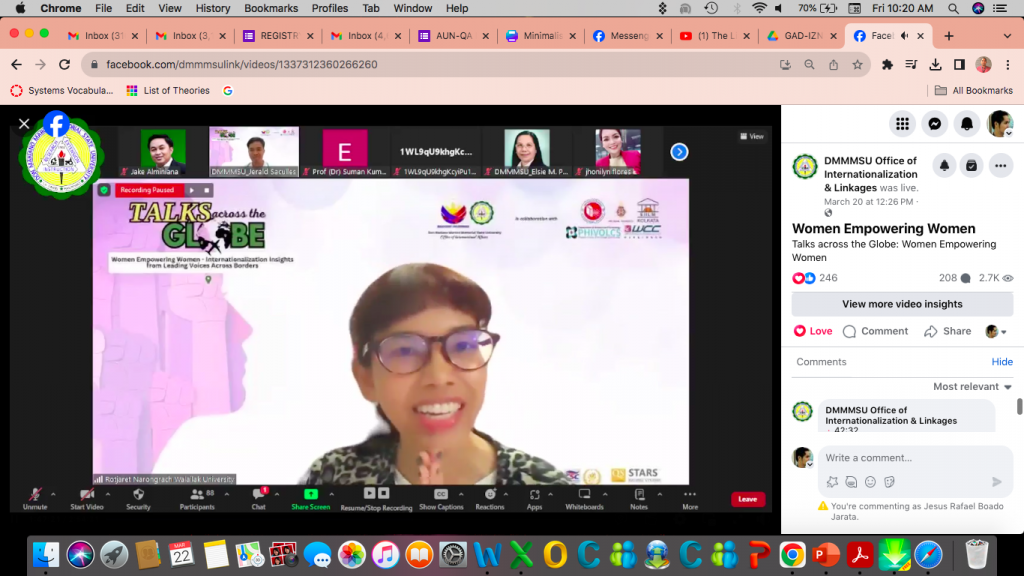The width and height of the screenshot is (1024, 576).
Task: Toggle Chrome's side panel
Action: (959, 65)
